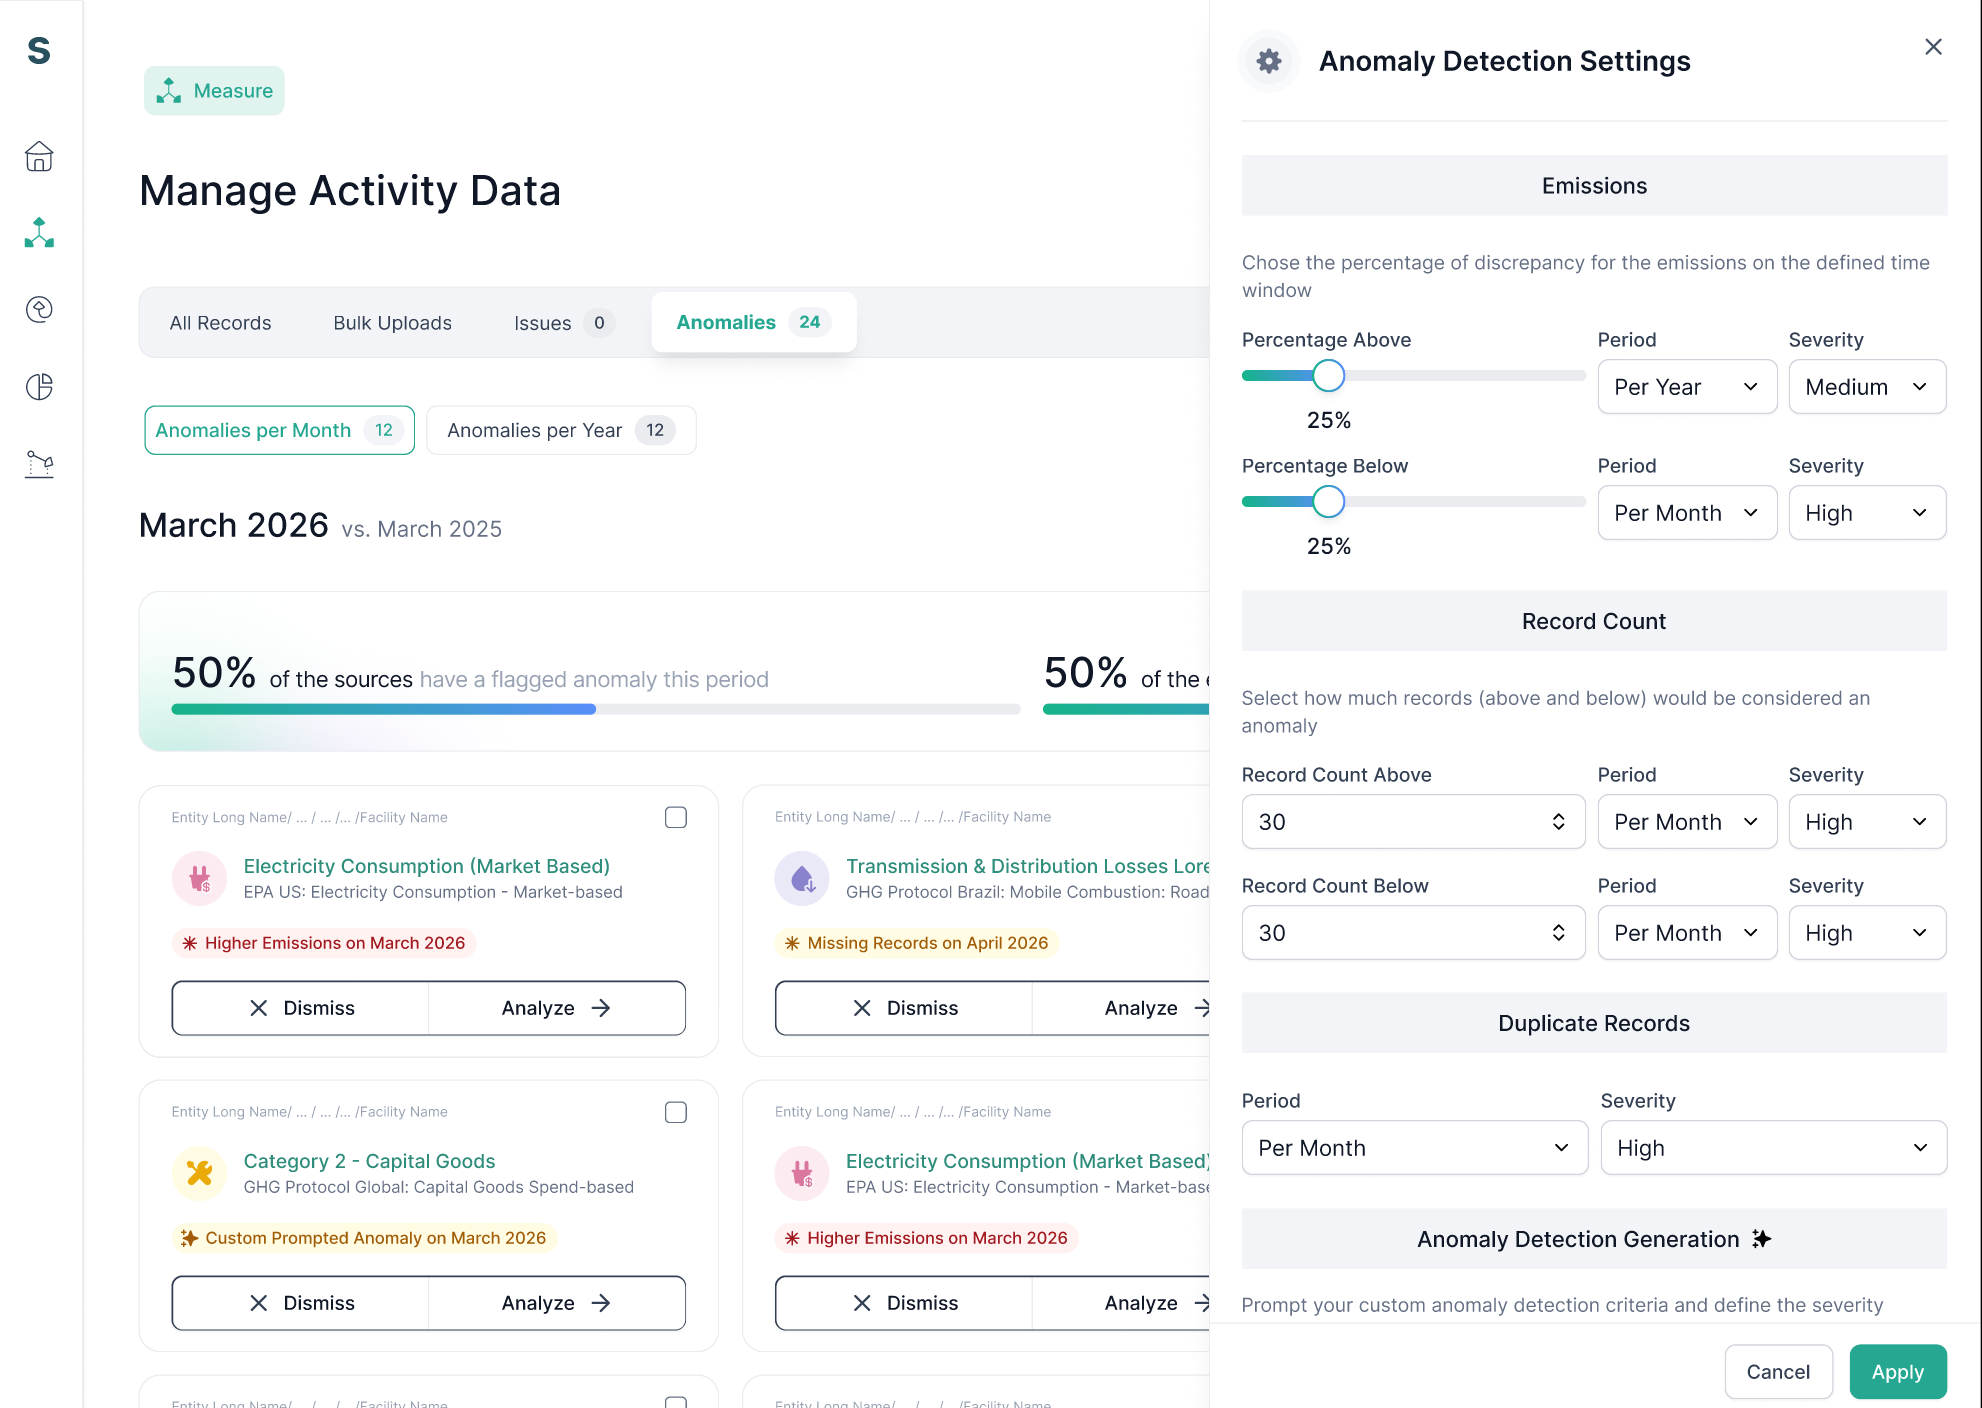Open Period dropdown for Percentage Below

1687,513
